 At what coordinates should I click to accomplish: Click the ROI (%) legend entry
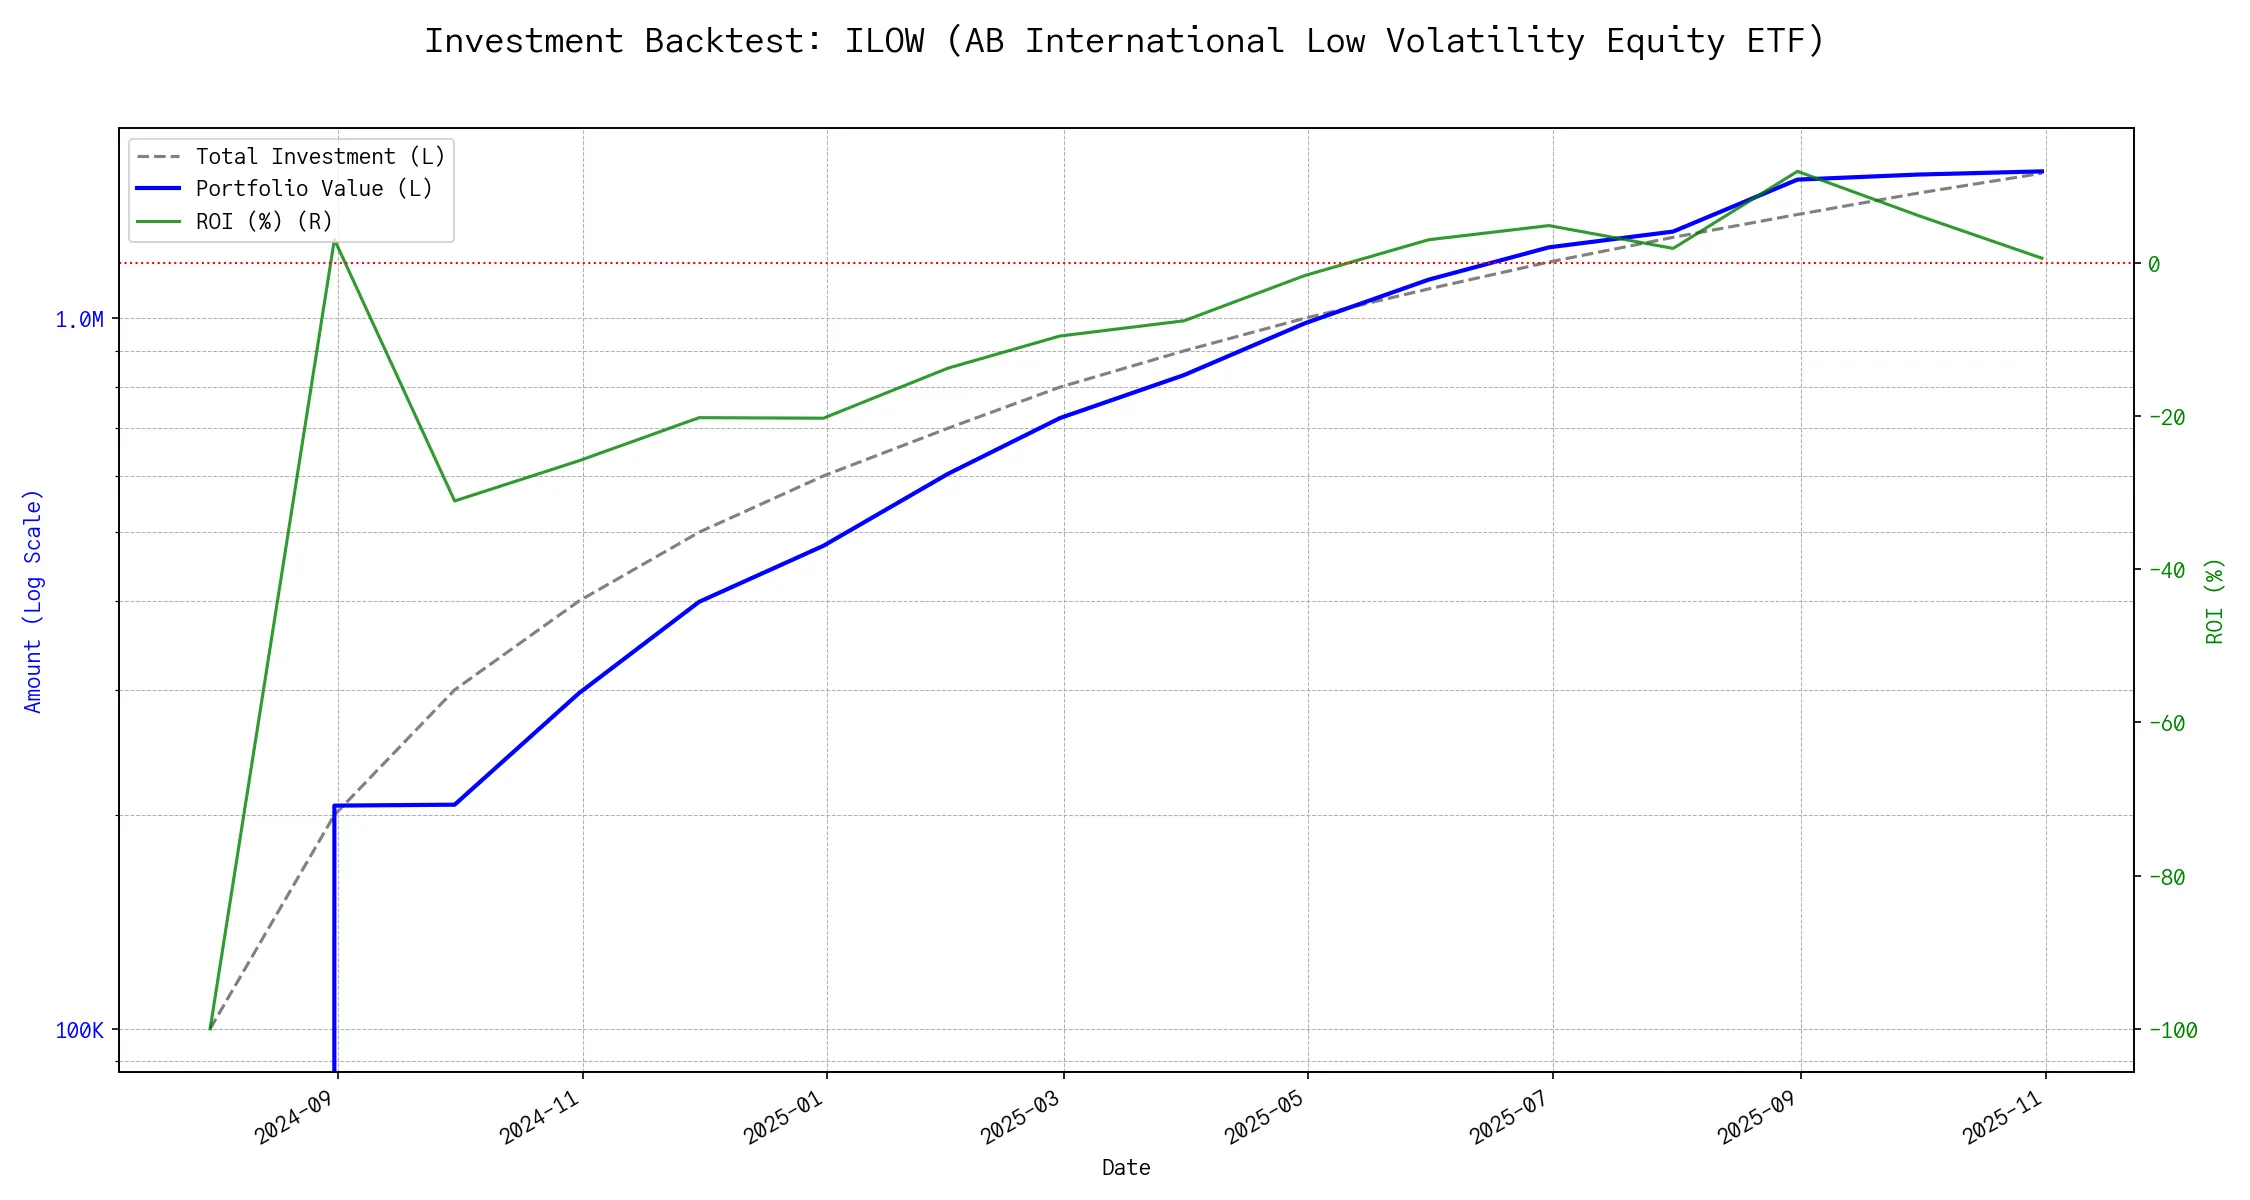[x=264, y=221]
